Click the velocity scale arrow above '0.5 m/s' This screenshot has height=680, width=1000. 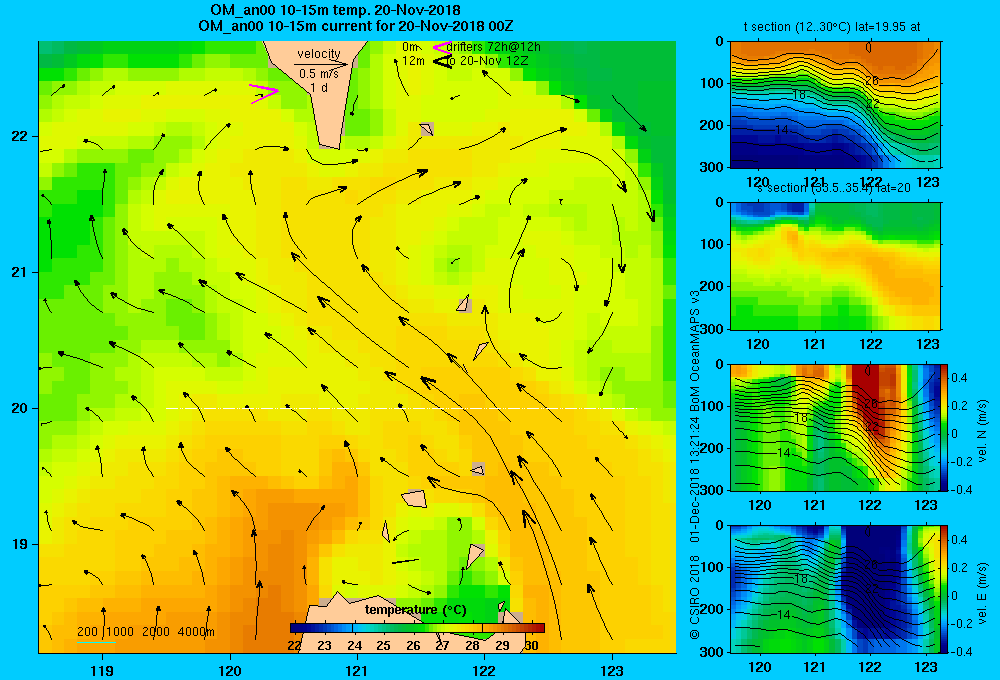coord(321,64)
